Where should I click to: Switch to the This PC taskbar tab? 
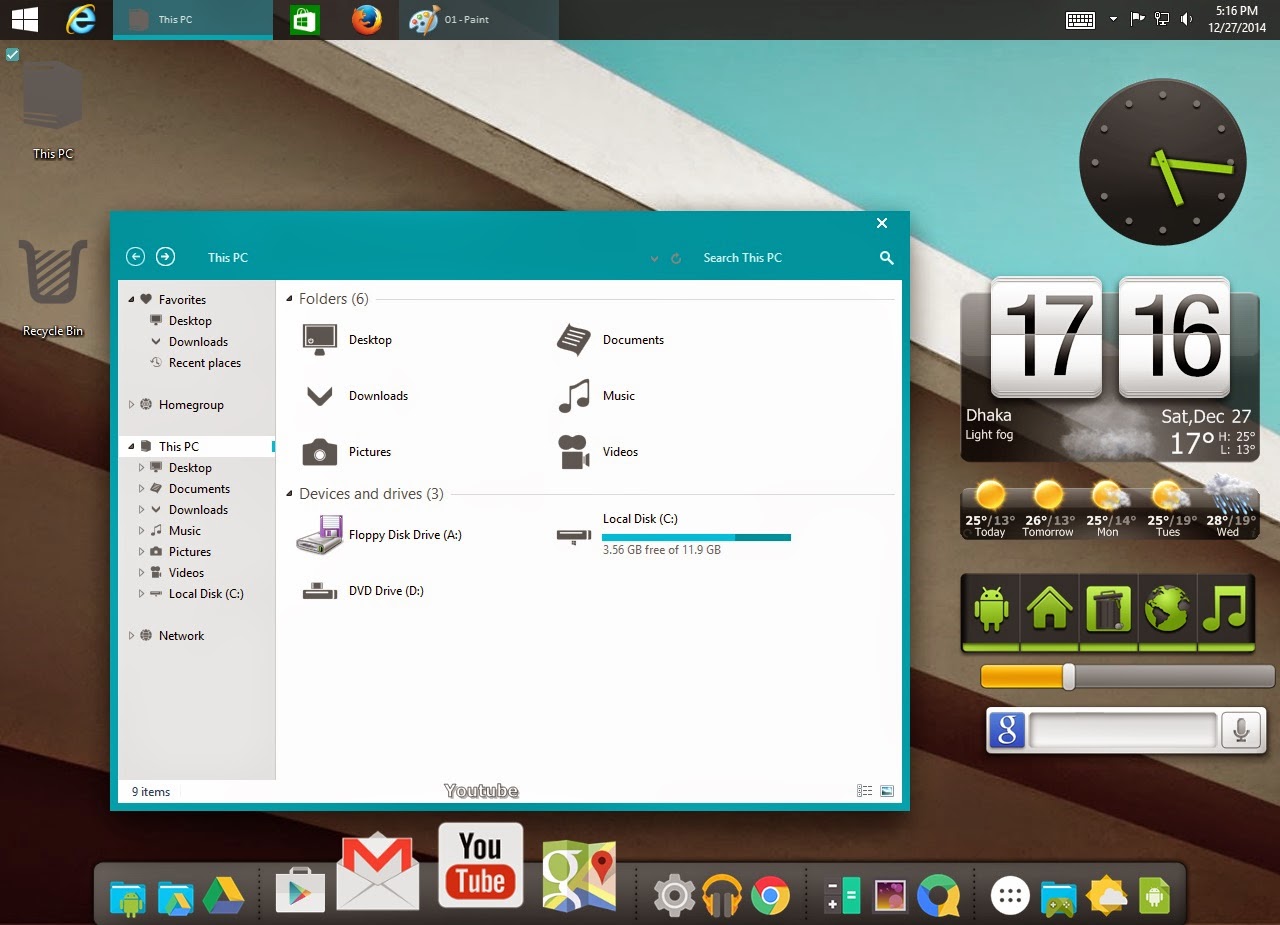(x=193, y=19)
